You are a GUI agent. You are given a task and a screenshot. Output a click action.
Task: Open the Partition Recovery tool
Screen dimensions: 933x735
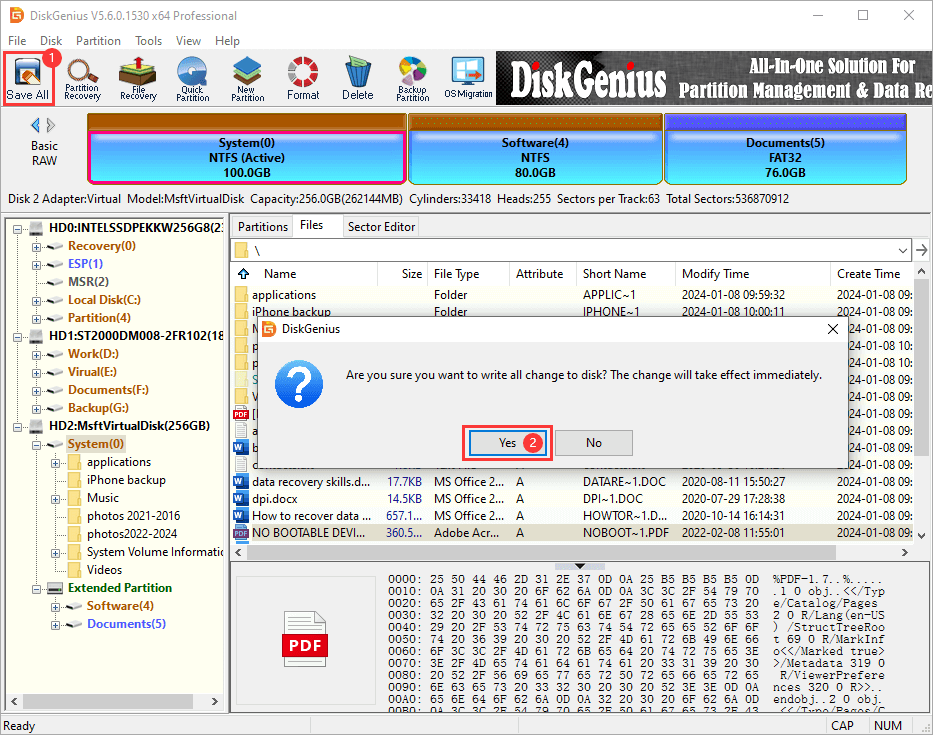[82, 79]
